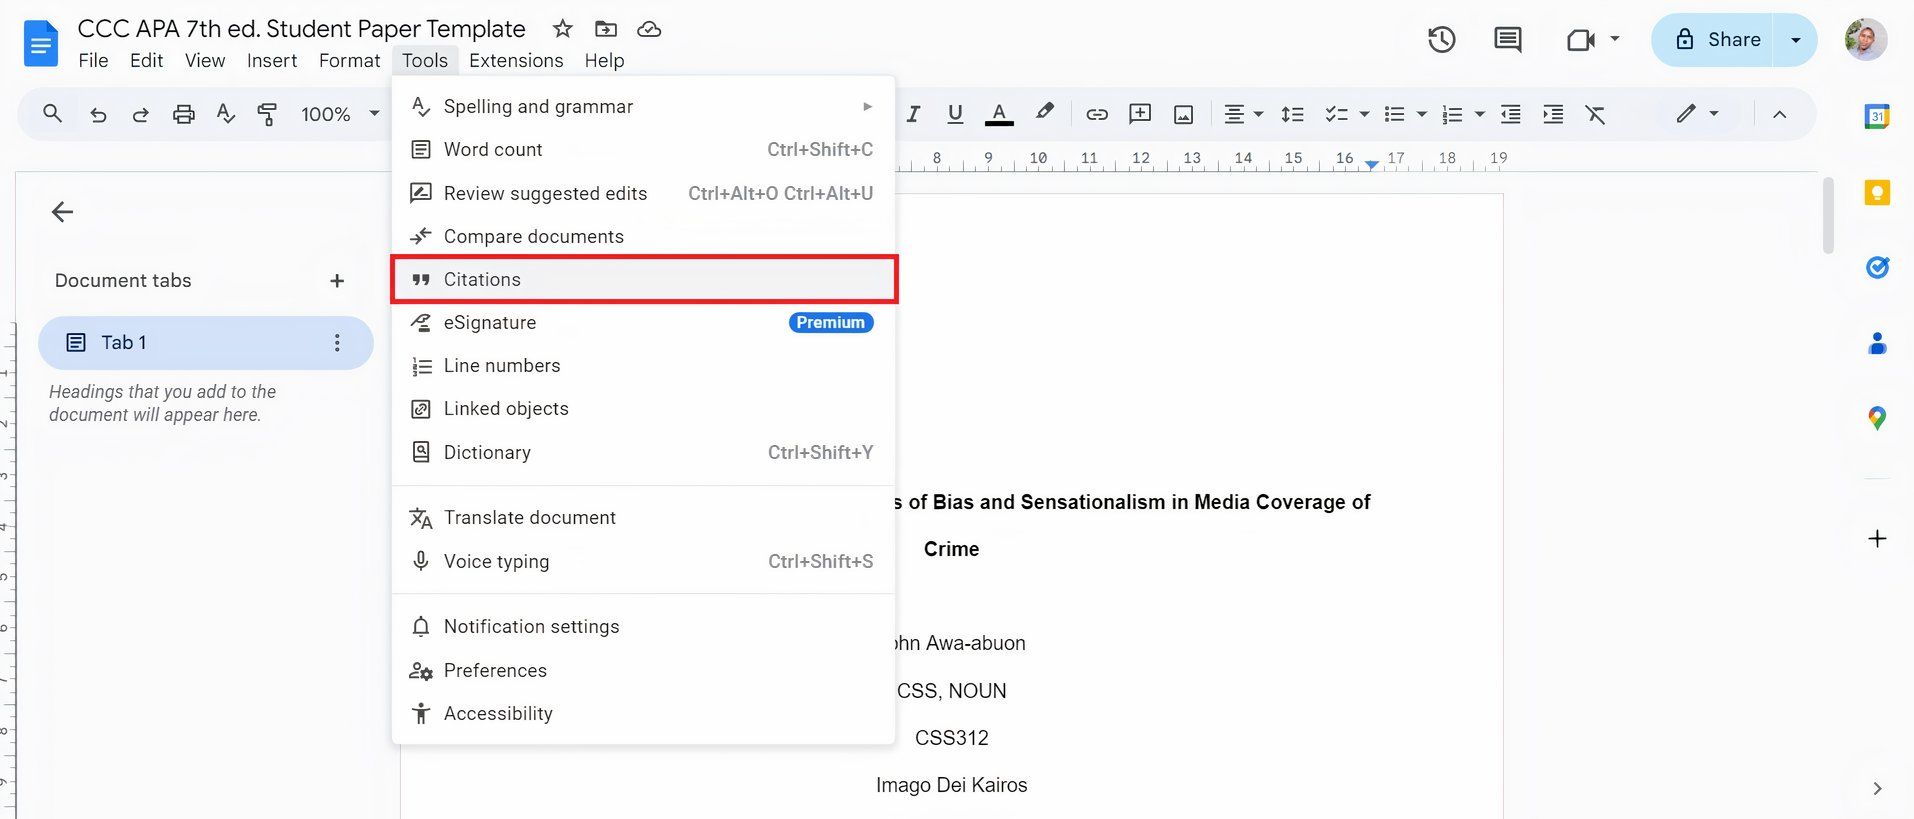Expand the Share options arrow
Viewport: 1914px width, 819px height.
click(x=1795, y=40)
